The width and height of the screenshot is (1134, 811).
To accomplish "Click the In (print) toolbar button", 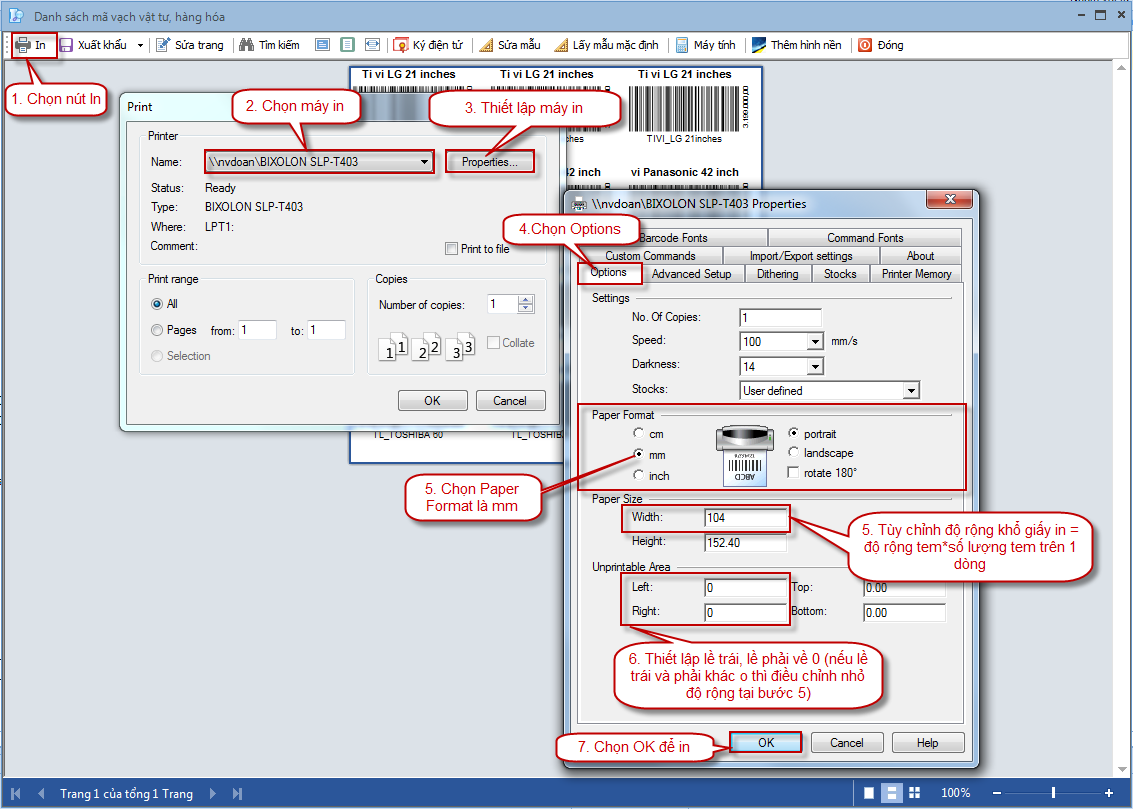I will pyautogui.click(x=32, y=45).
